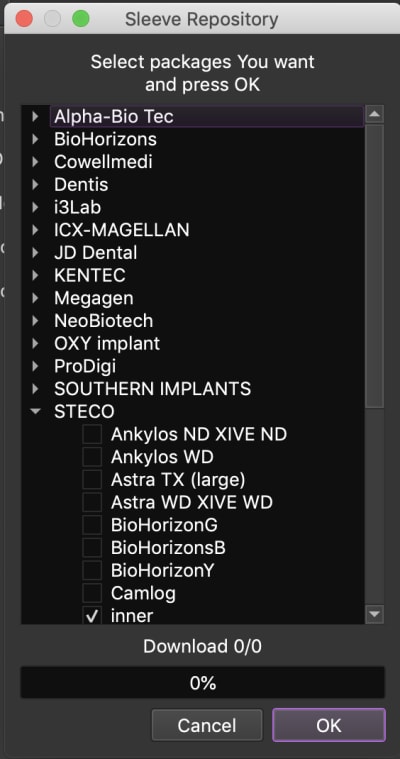Confirm selection with the OK button
Screen dimensions: 400x759
pyautogui.click(x=329, y=725)
